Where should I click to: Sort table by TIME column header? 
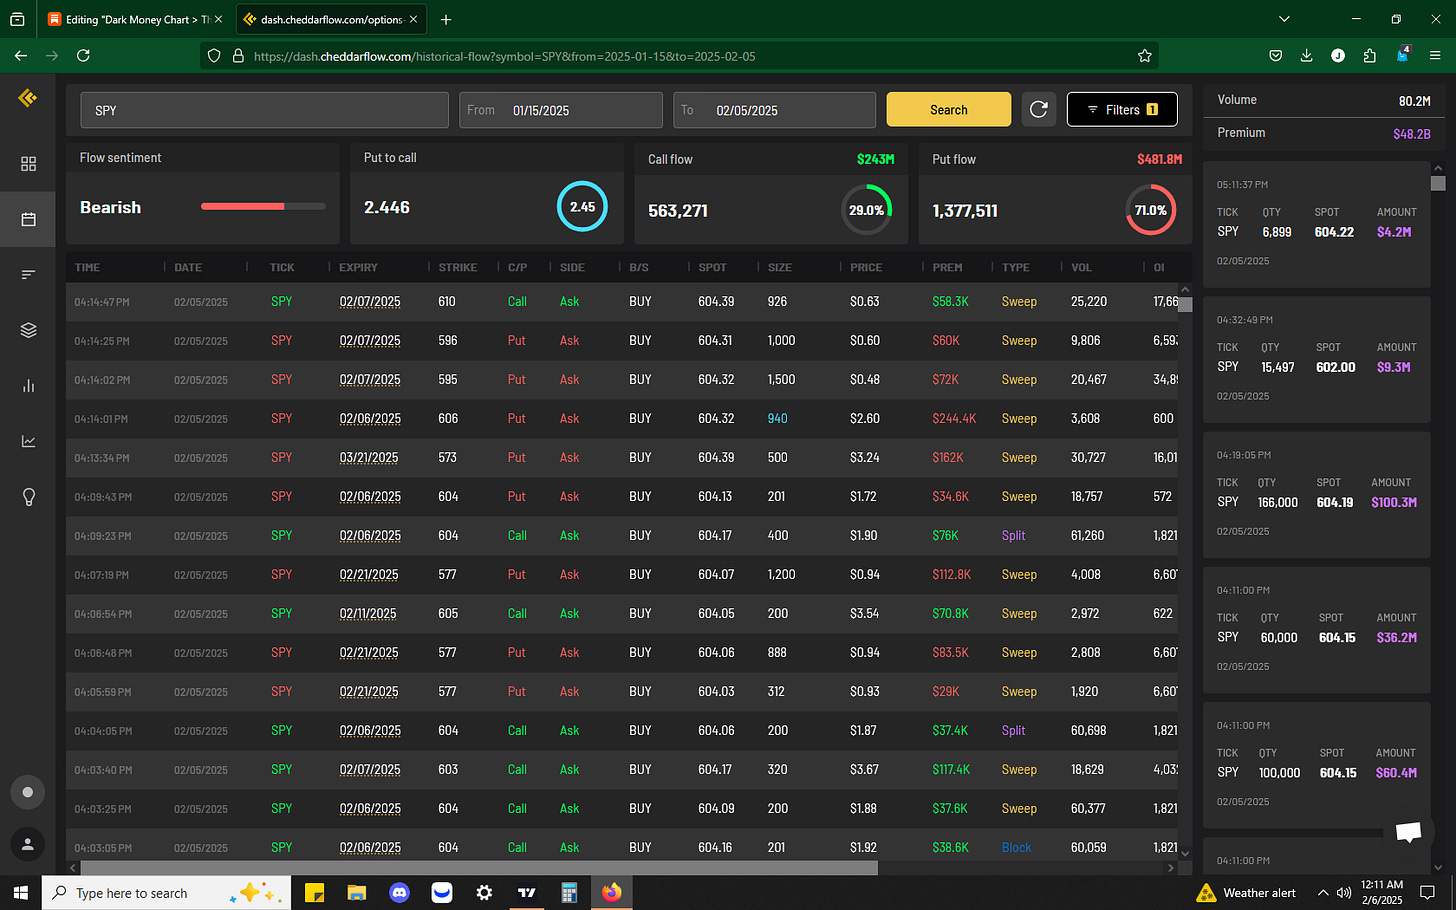88,267
